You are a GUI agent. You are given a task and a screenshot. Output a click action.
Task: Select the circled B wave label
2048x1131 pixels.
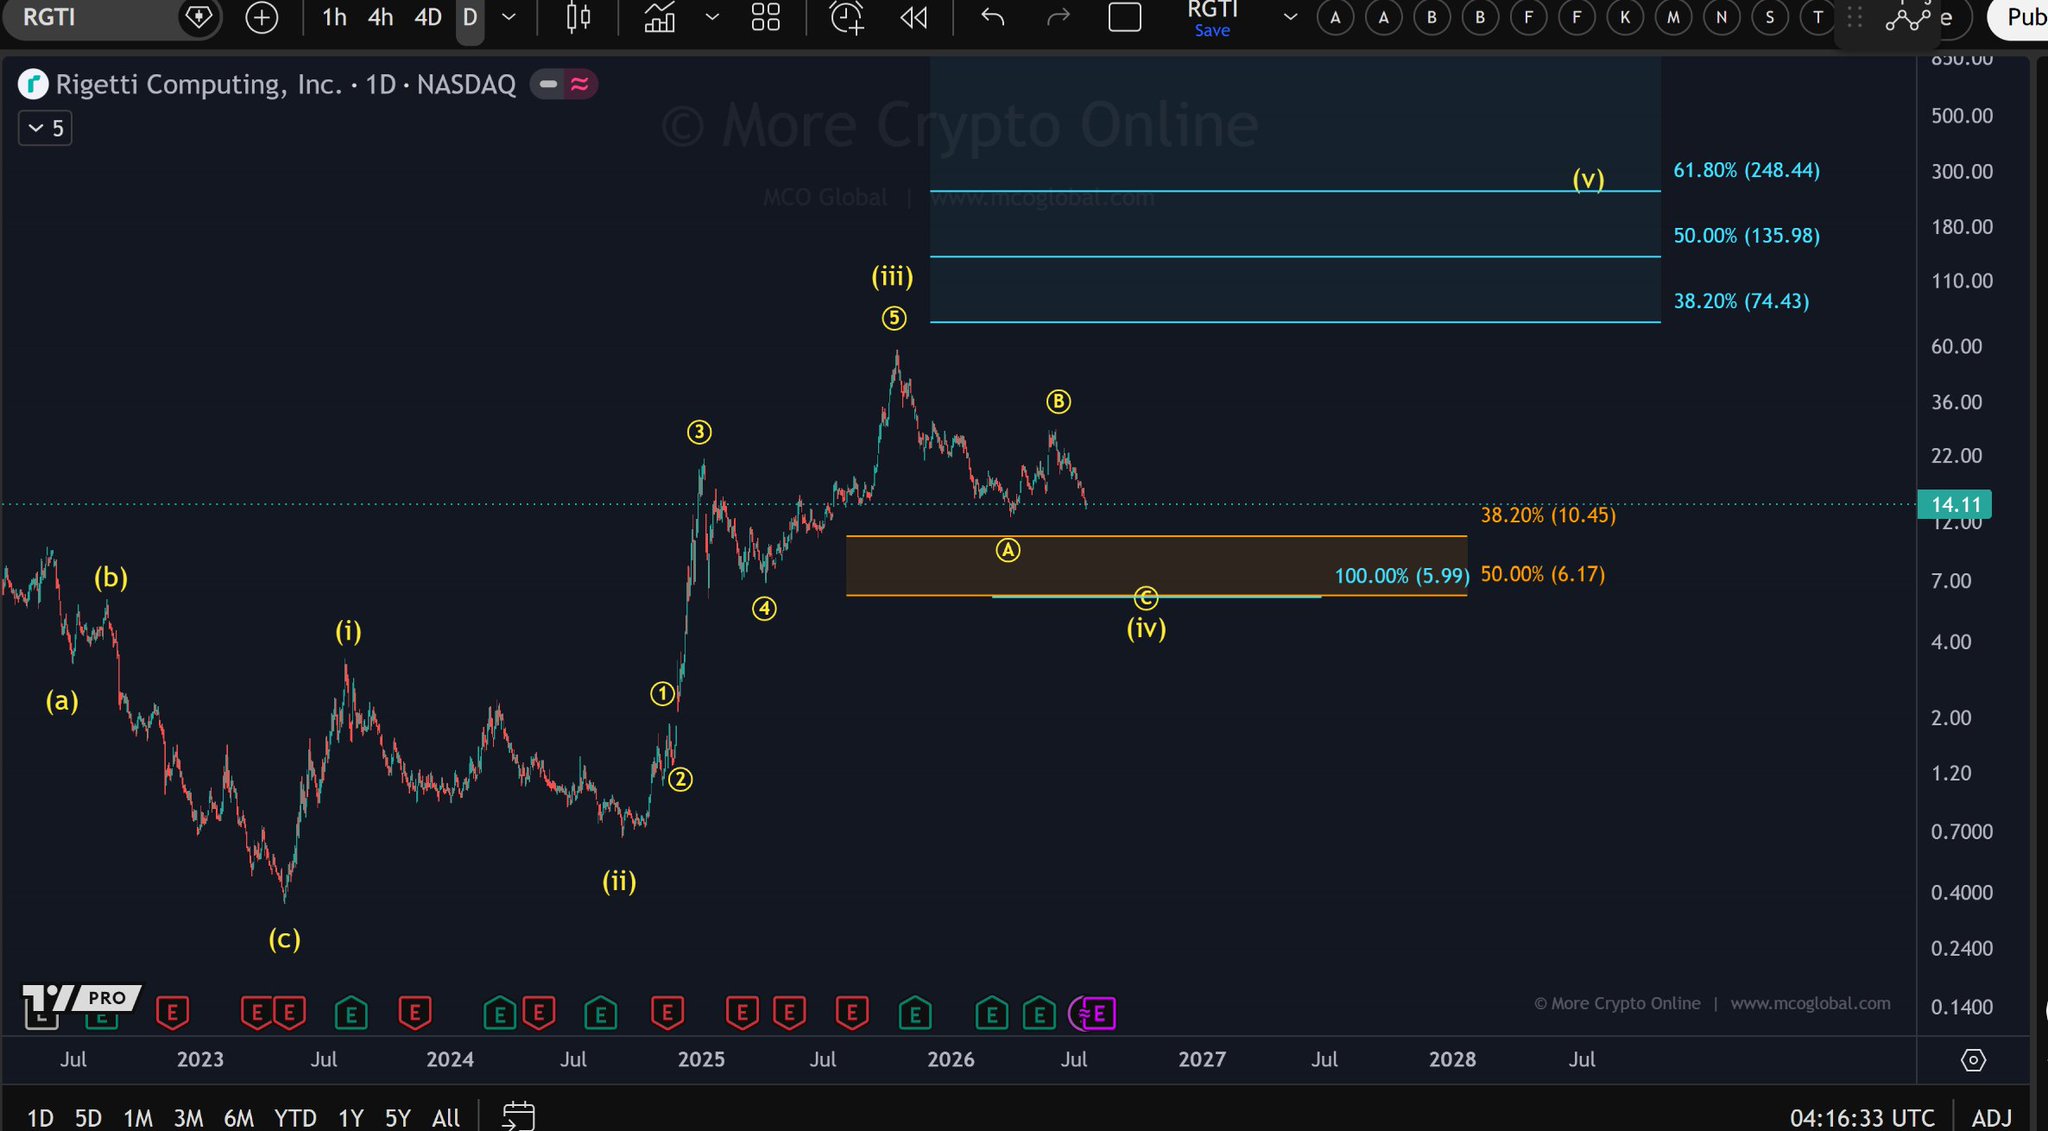click(1058, 402)
